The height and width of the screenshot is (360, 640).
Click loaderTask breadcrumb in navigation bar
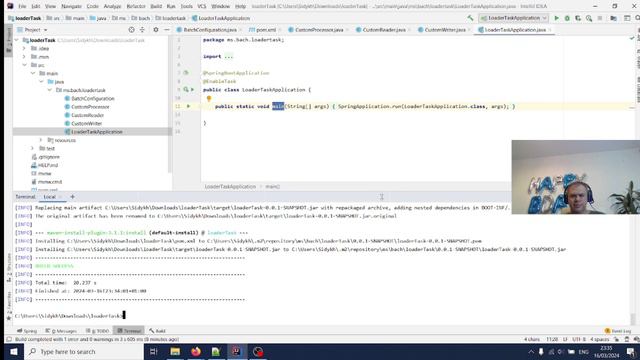pyautogui.click(x=25, y=18)
